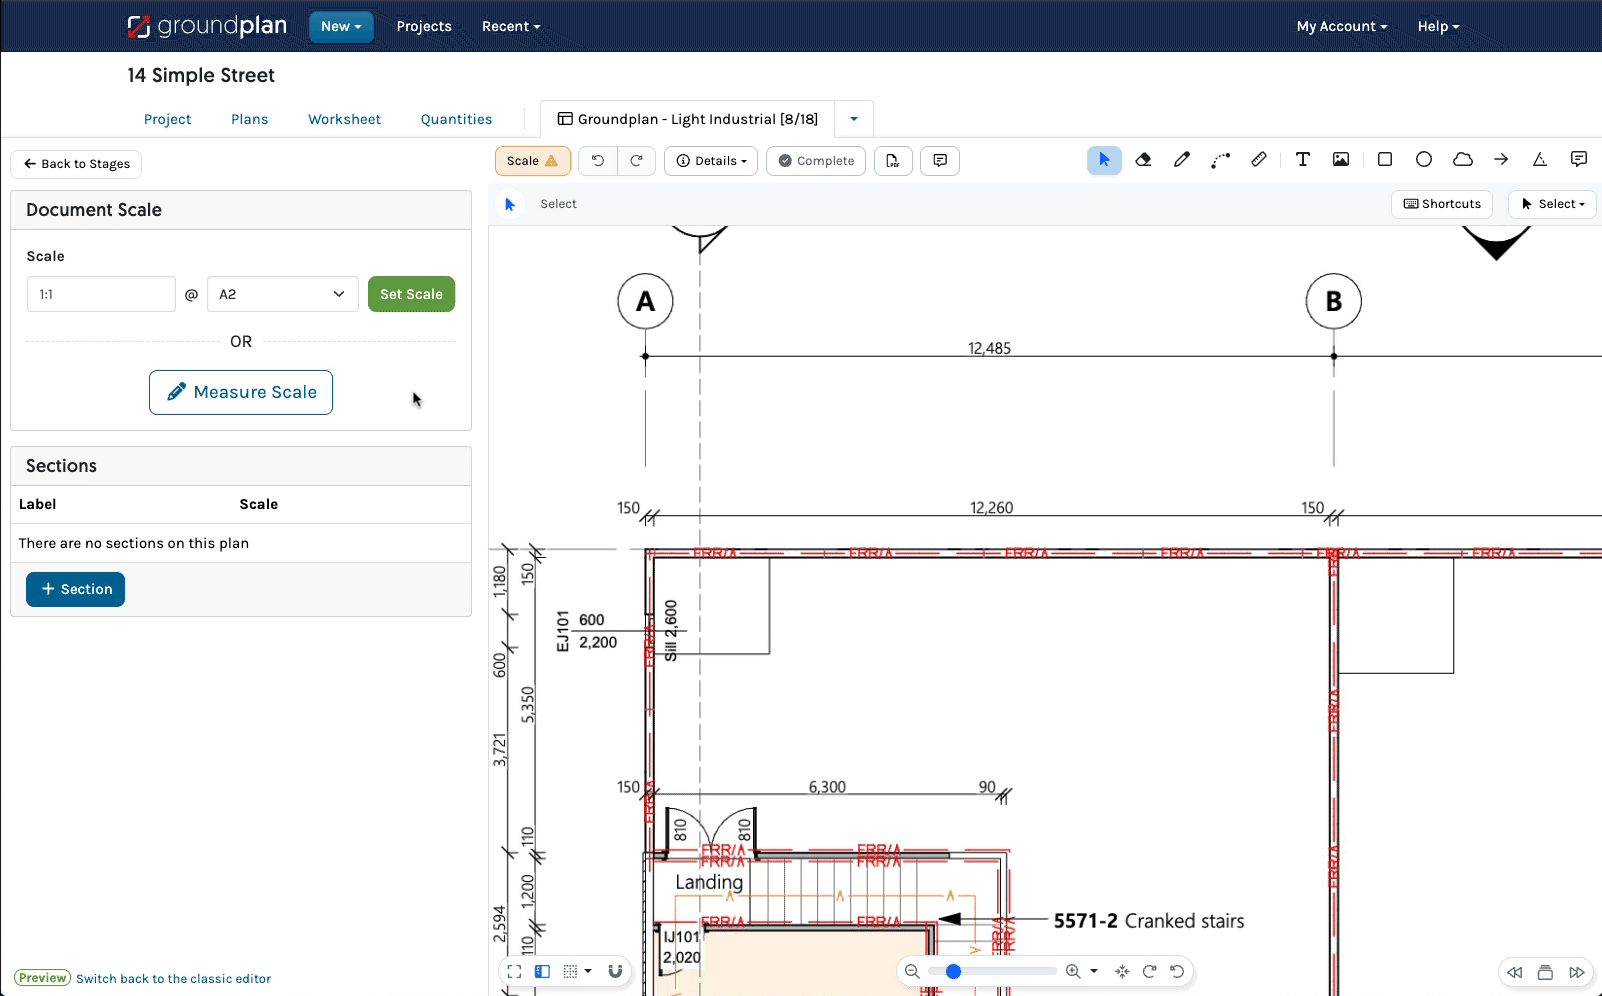Click Switch back to the classic editor link
Viewport: 1602px width, 996px height.
coord(173,979)
